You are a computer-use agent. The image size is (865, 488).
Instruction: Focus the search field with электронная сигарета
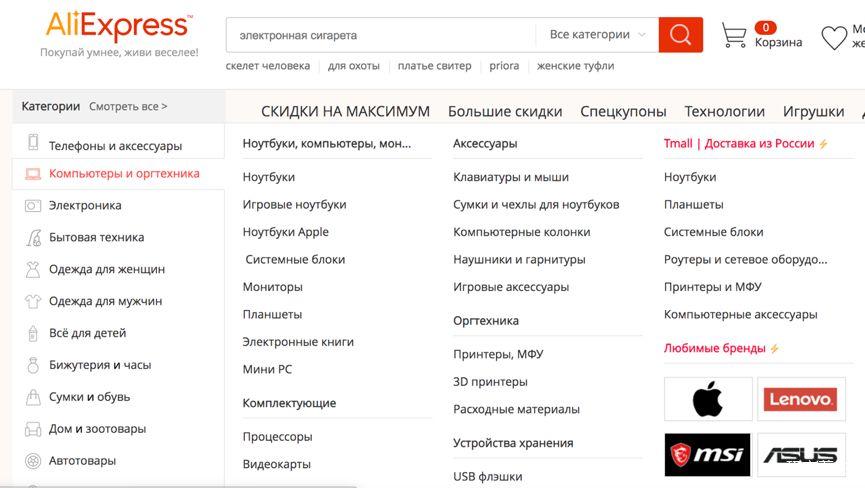click(x=381, y=35)
